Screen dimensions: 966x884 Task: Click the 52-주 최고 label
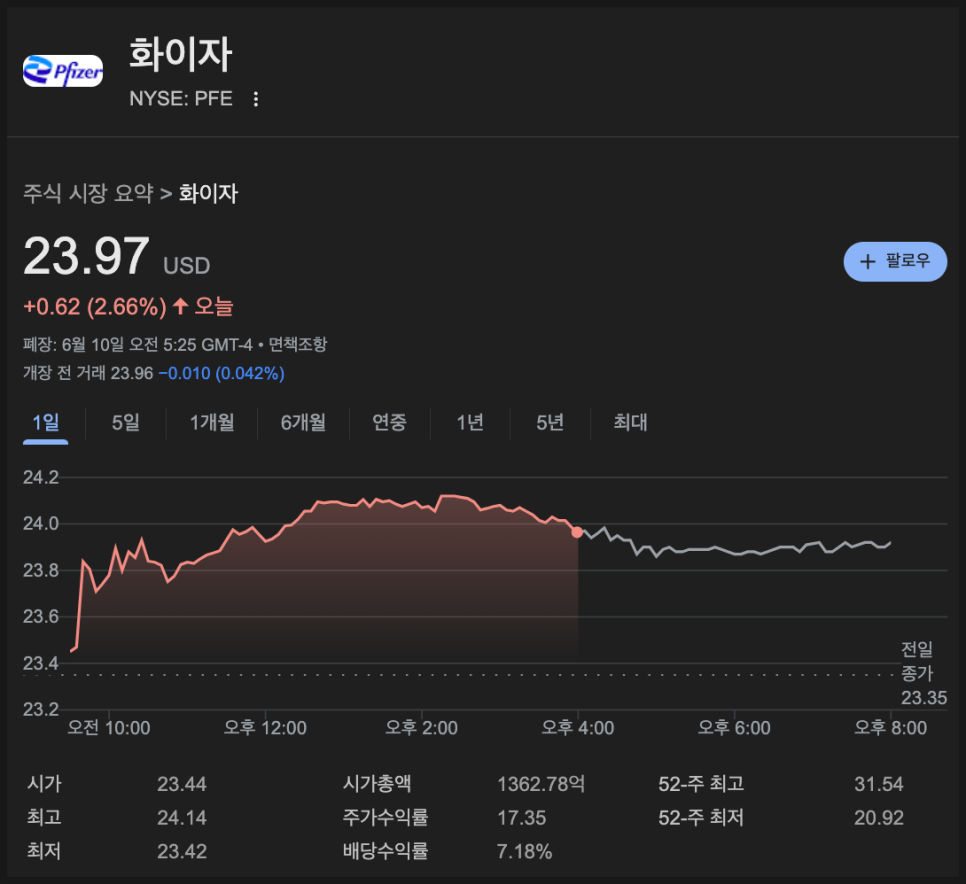point(701,784)
